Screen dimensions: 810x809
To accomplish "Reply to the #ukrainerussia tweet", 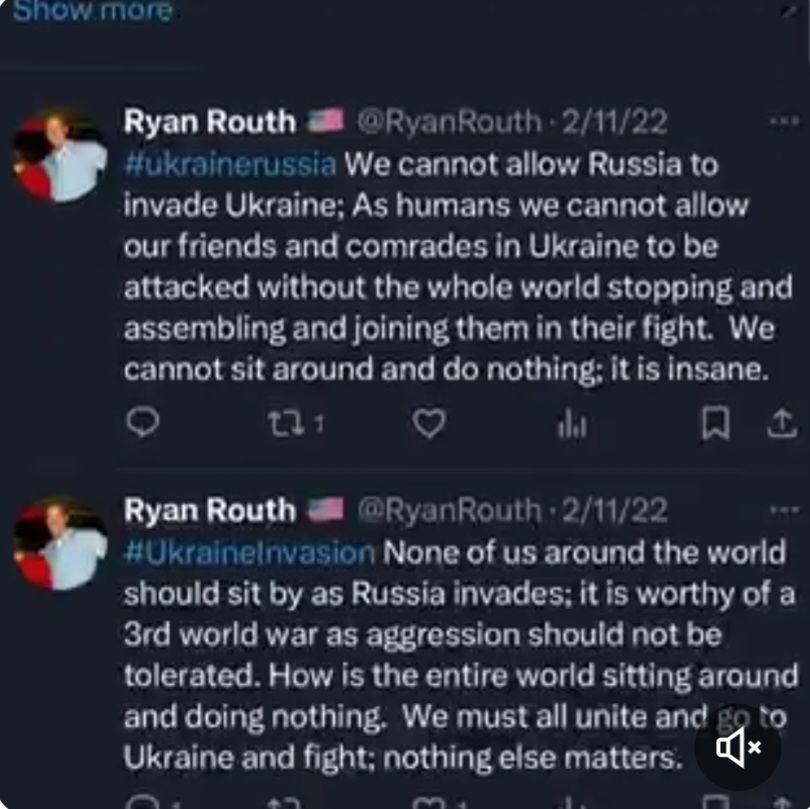I will (143, 425).
